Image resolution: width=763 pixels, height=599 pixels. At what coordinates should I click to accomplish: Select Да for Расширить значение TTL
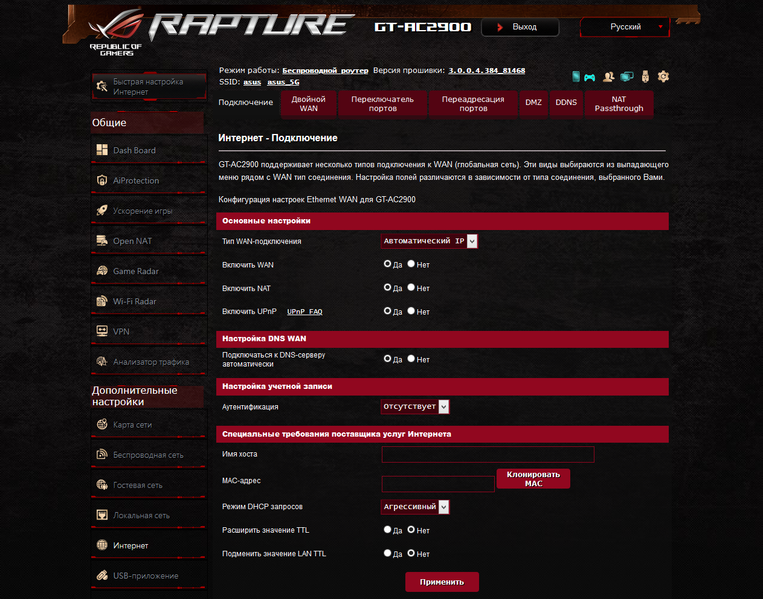click(x=387, y=529)
